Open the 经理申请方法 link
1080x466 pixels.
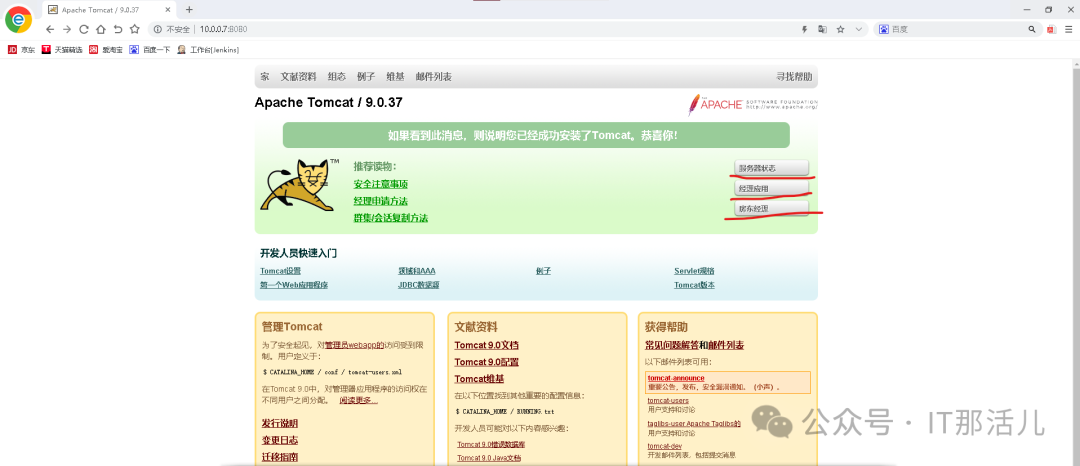coord(381,201)
